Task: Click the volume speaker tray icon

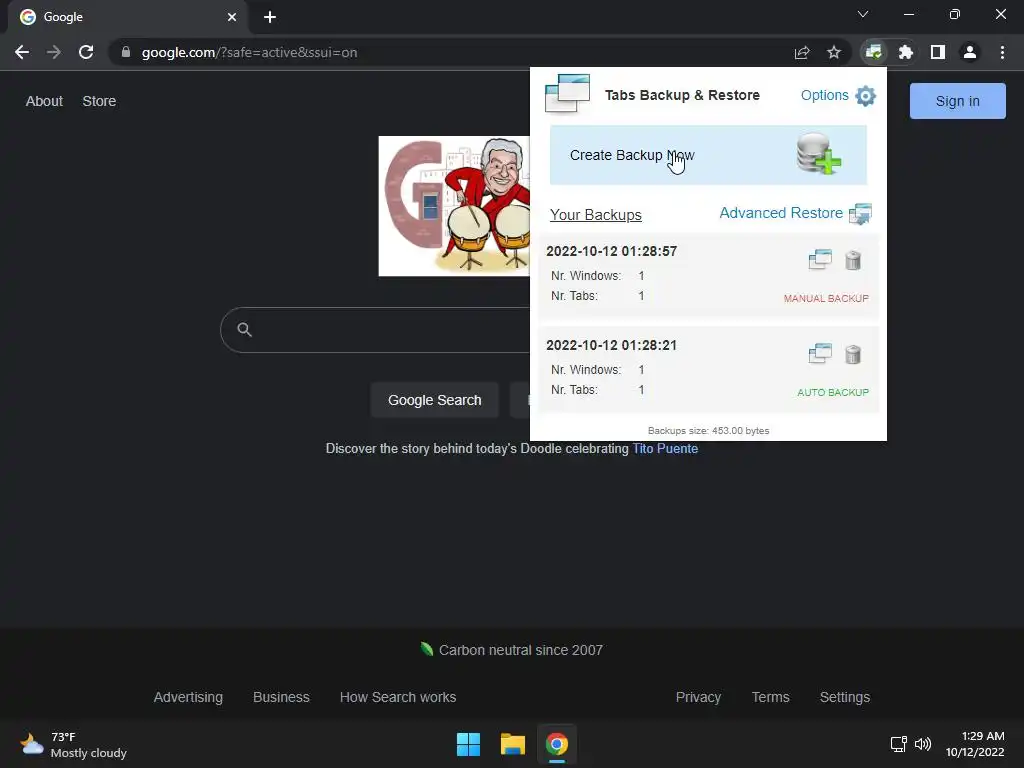Action: click(923, 744)
